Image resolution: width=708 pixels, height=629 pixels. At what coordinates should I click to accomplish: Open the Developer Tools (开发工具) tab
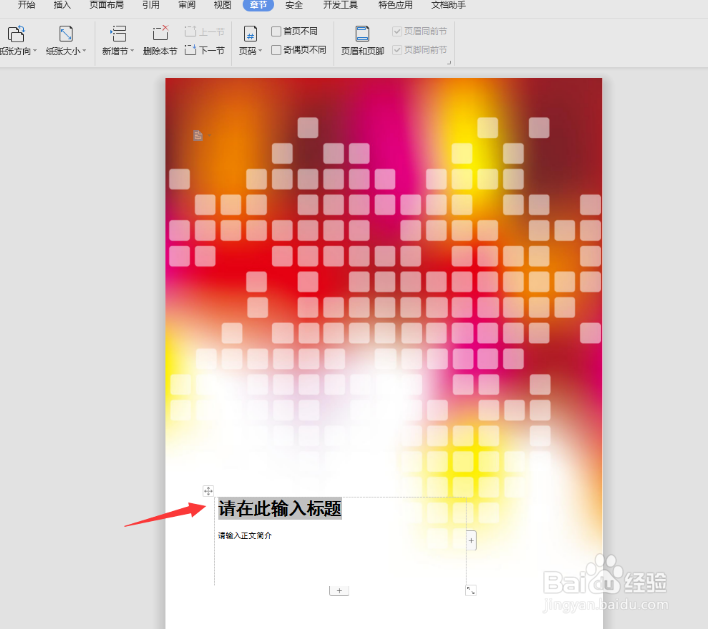340,5
